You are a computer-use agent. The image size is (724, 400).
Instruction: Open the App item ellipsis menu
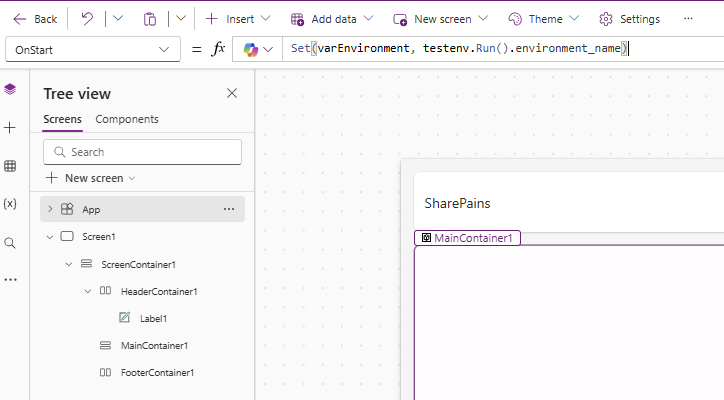229,209
